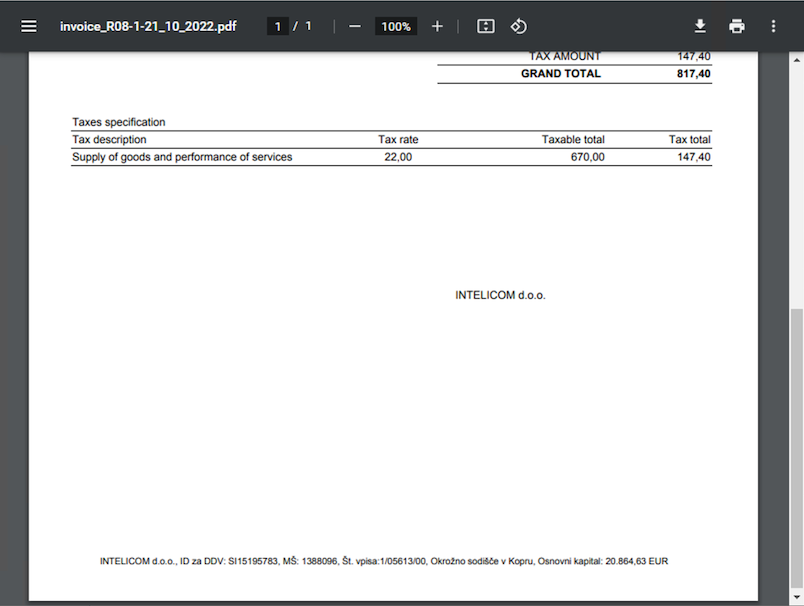Click the vertical scrollbar thumb
The image size is (804, 606).
click(x=797, y=449)
